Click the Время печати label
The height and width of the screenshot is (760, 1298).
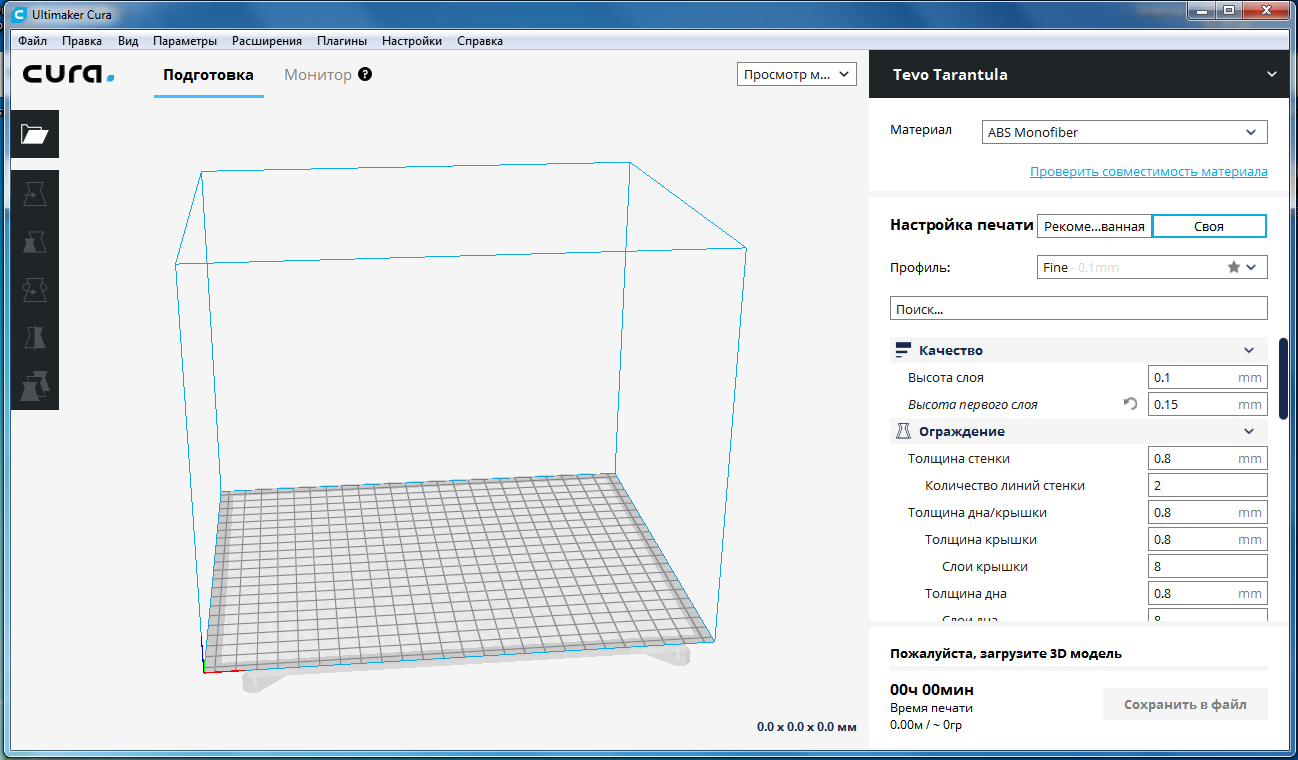tap(931, 708)
